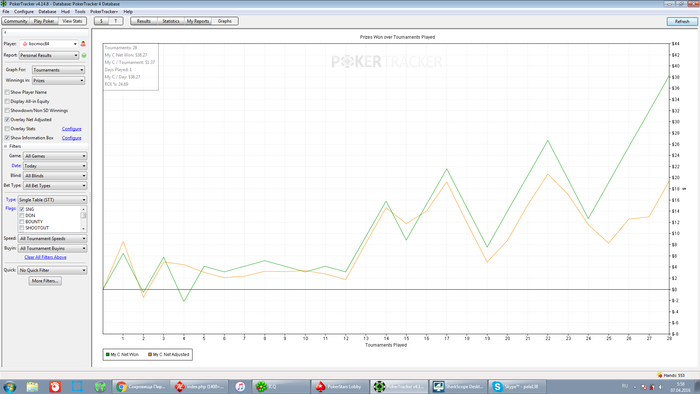Click the Hands 553 status bar indicator
This screenshot has width=700, height=394.
coord(671,375)
